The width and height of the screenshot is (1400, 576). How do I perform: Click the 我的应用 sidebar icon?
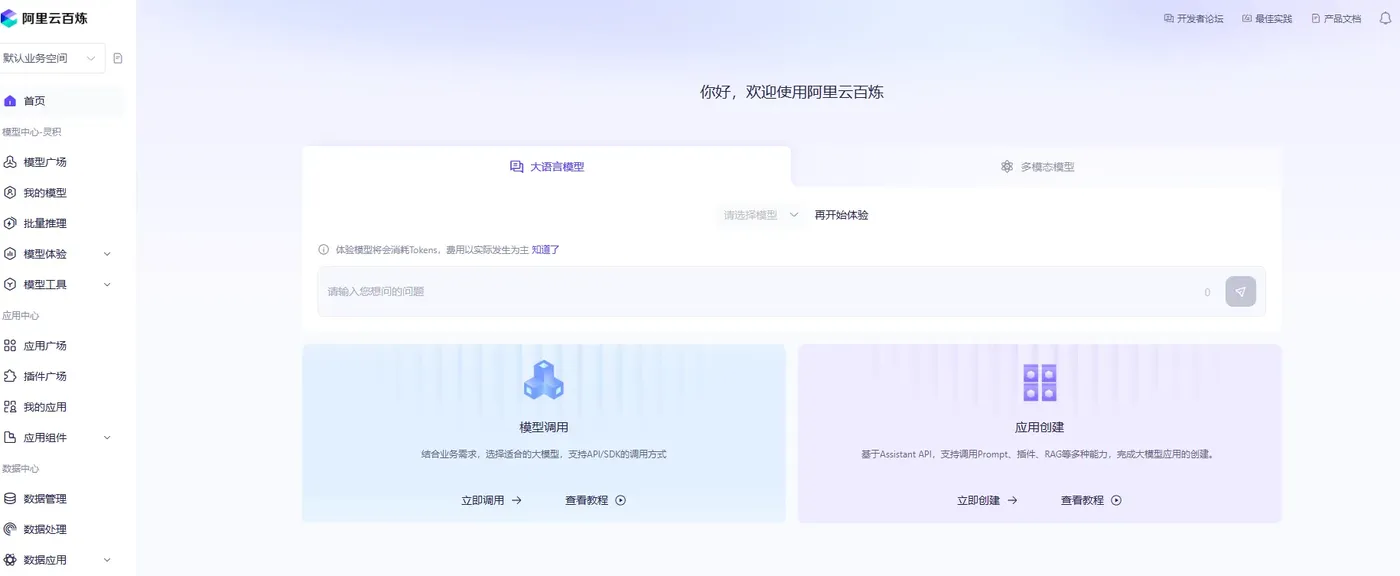click(x=10, y=407)
